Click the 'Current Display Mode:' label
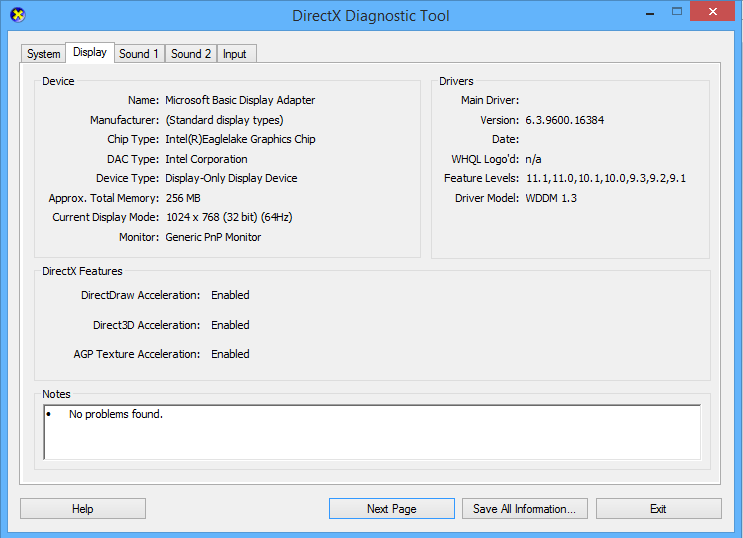Image resolution: width=743 pixels, height=538 pixels. 106,217
